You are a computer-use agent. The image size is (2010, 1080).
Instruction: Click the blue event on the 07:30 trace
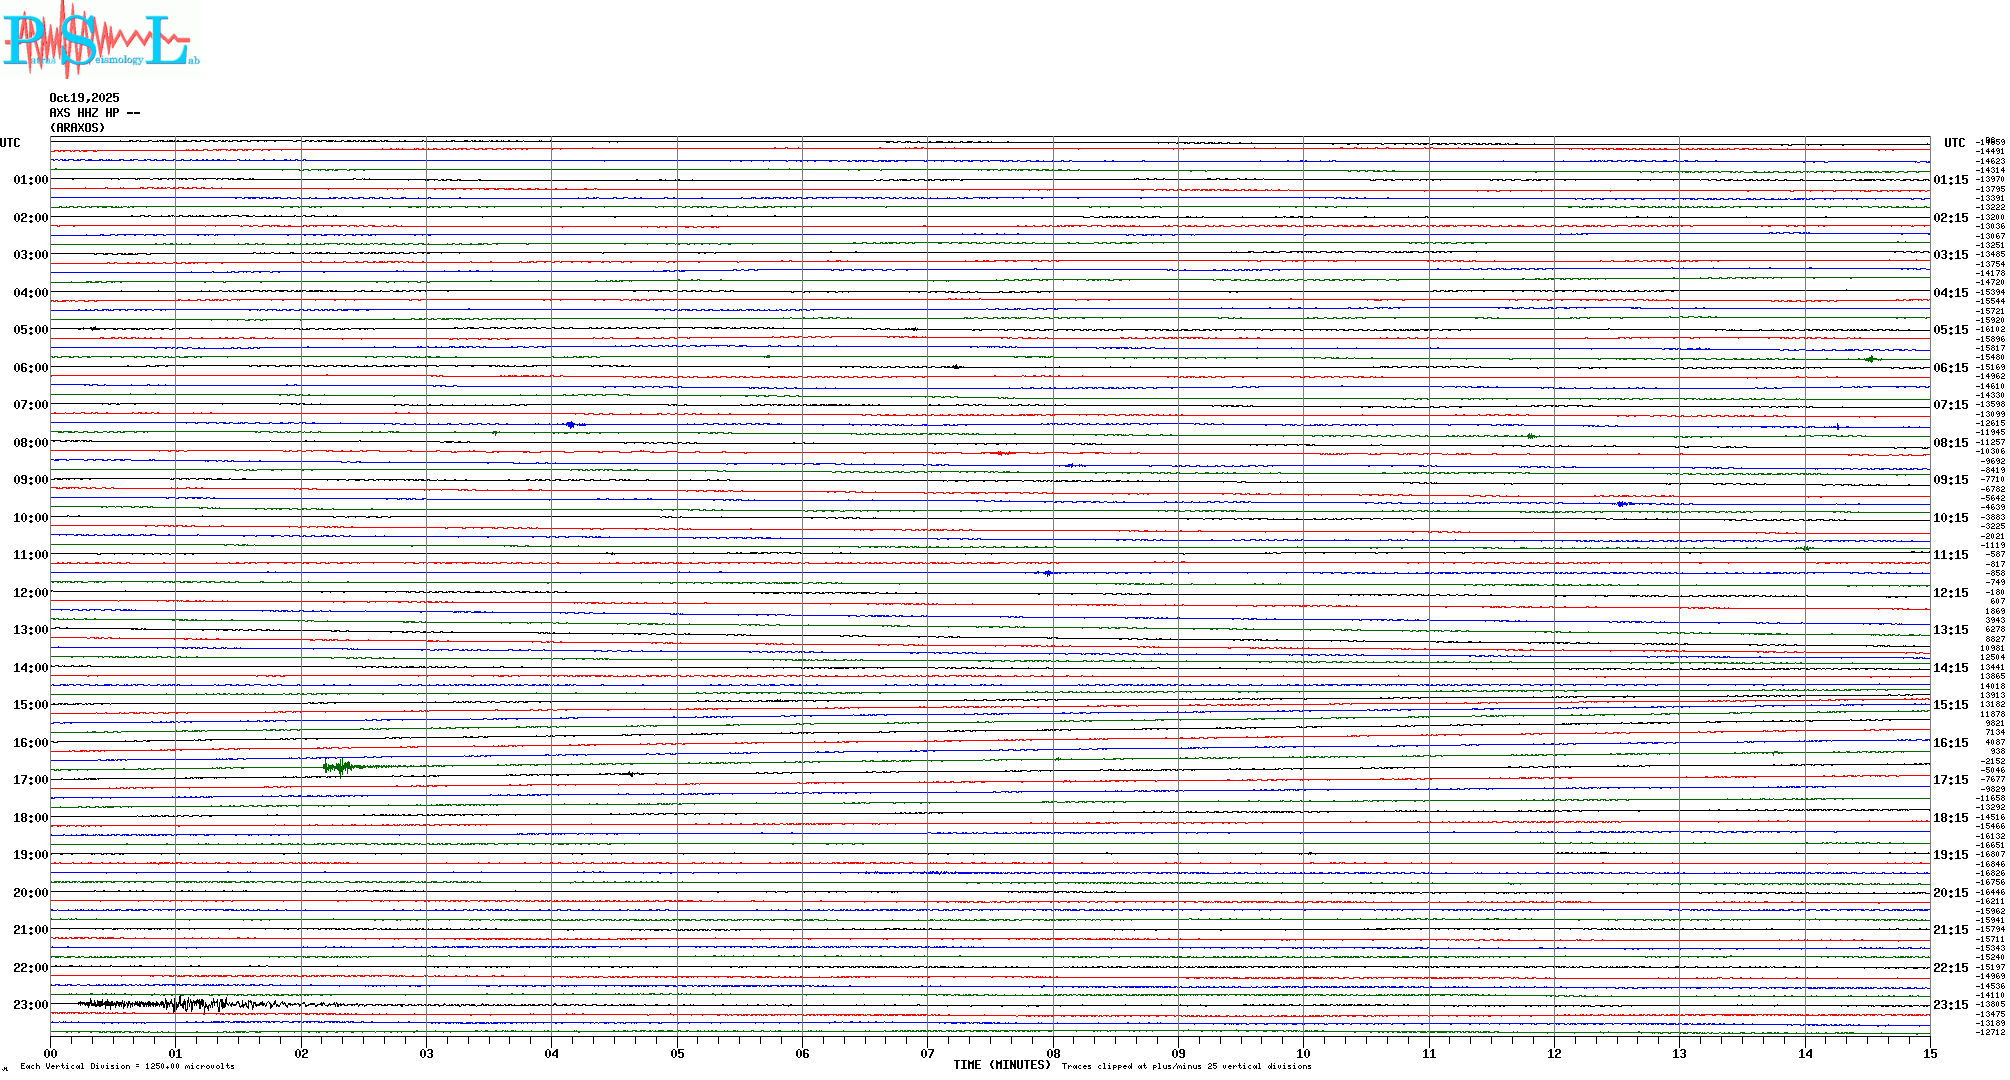pyautogui.click(x=572, y=425)
